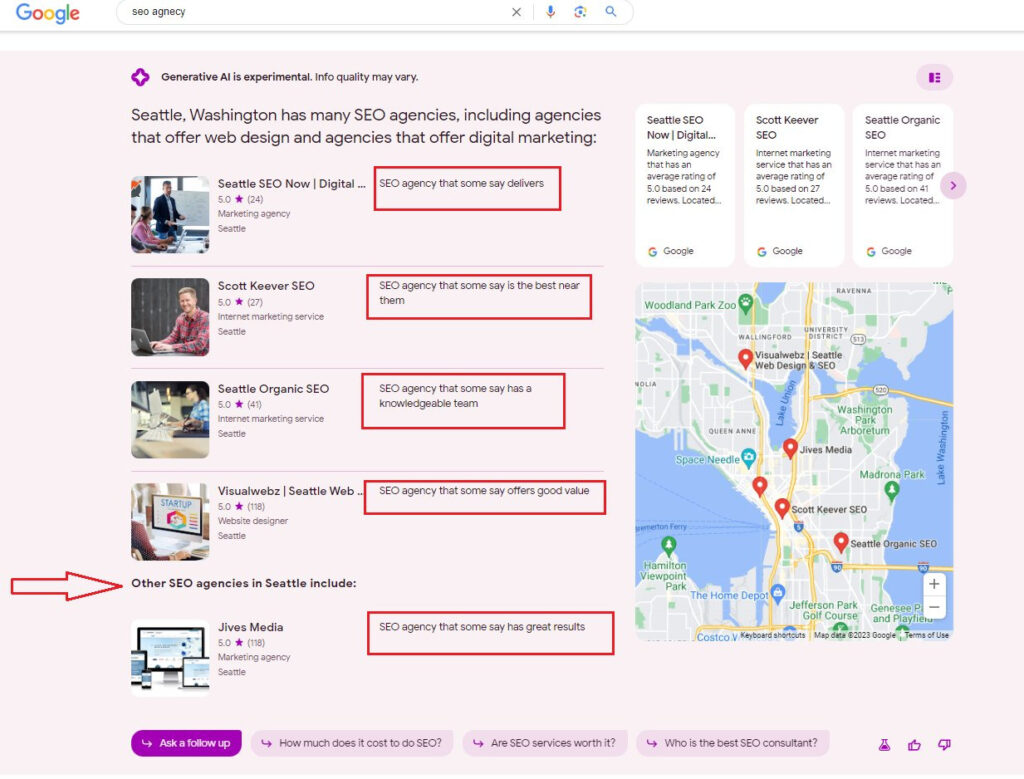
Task: Clear the search box with the X icon
Action: coord(517,12)
